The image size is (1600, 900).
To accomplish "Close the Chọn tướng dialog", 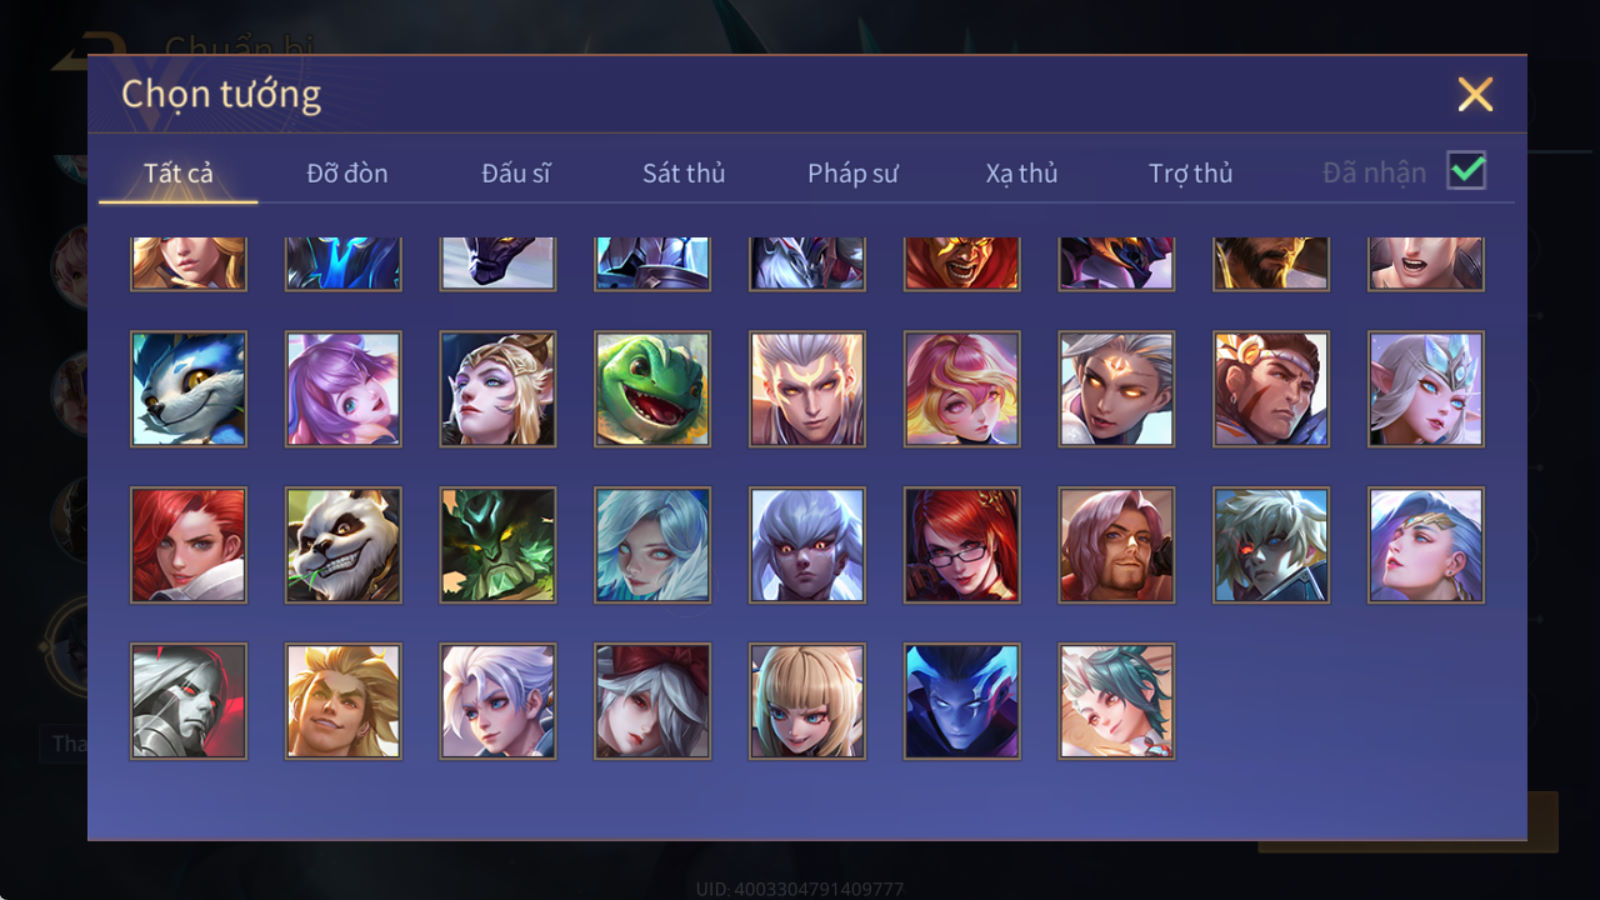I will pos(1475,95).
